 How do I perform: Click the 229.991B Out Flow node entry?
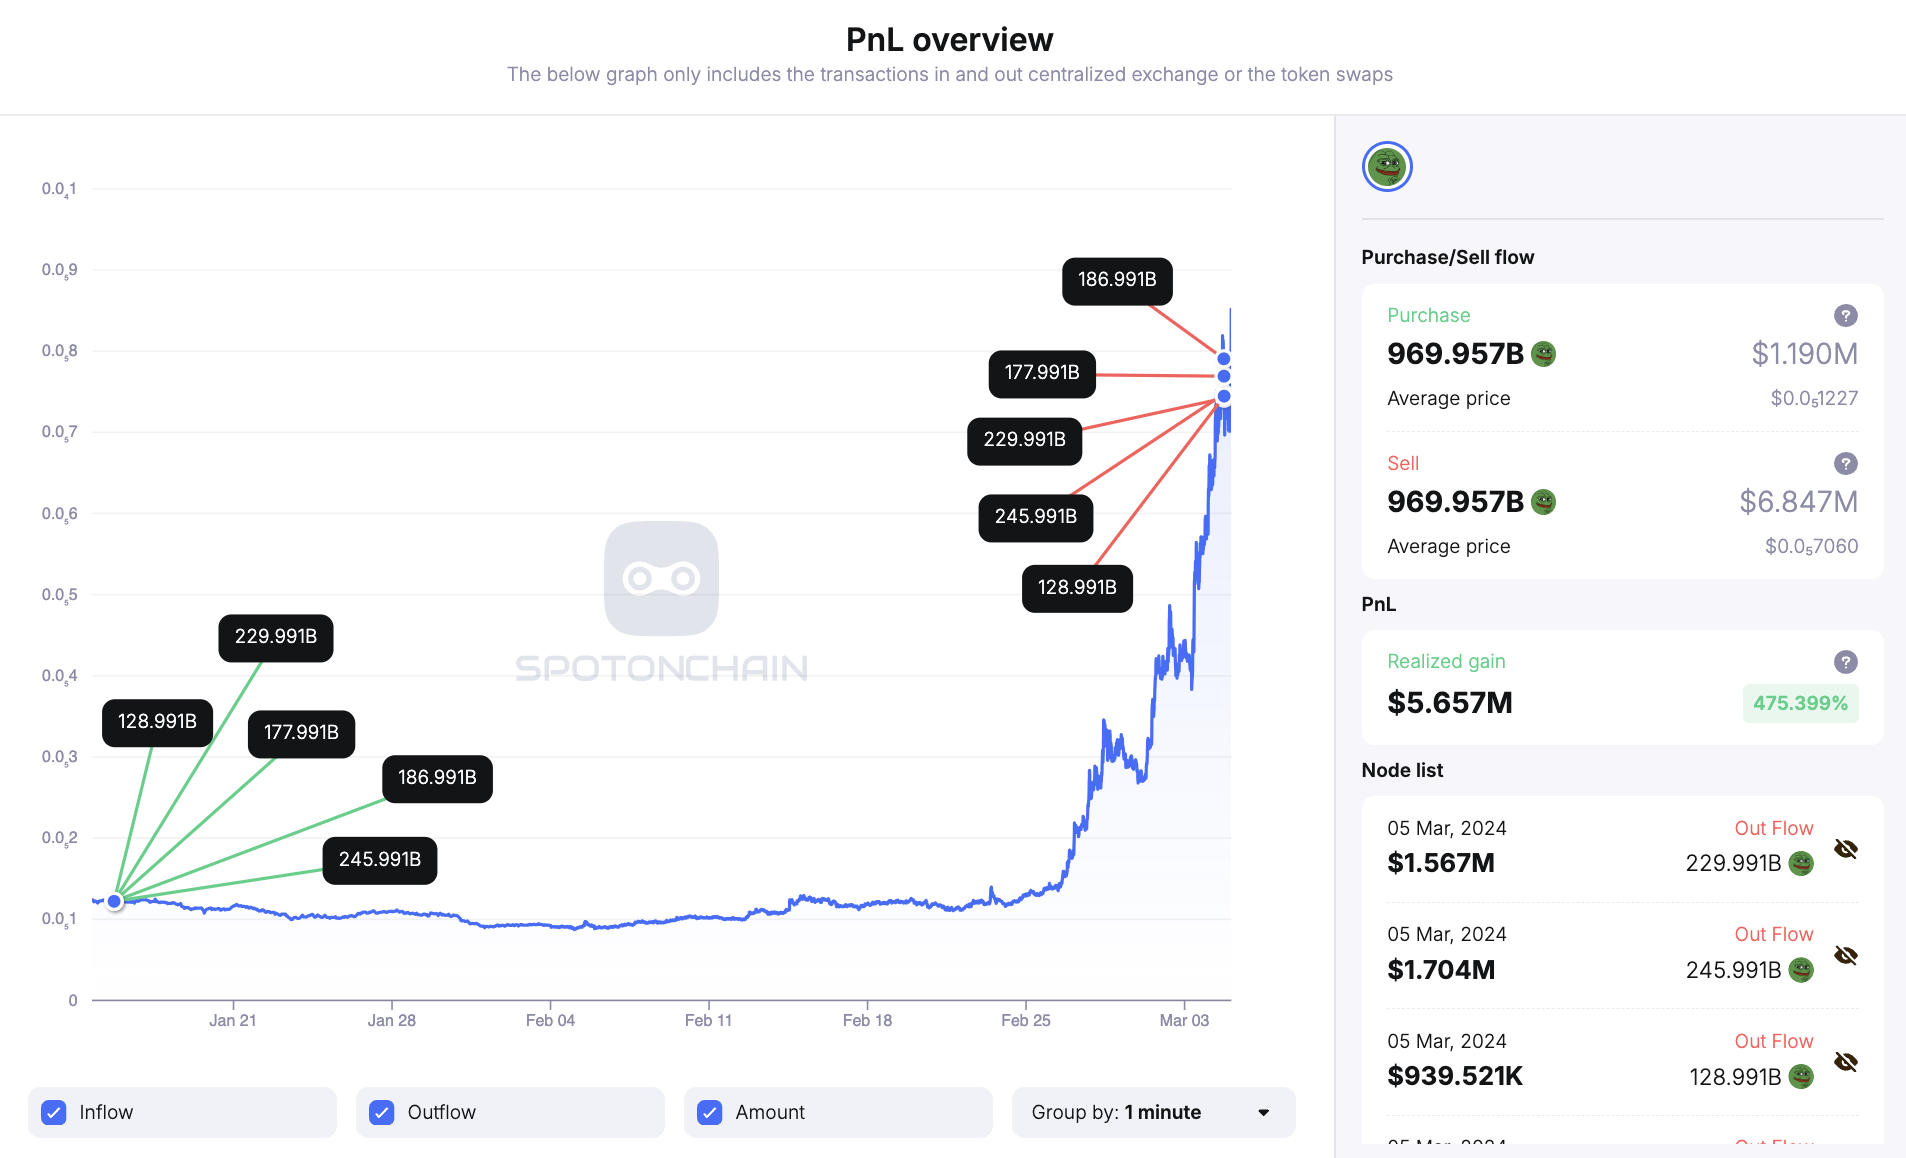pyautogui.click(x=1600, y=848)
